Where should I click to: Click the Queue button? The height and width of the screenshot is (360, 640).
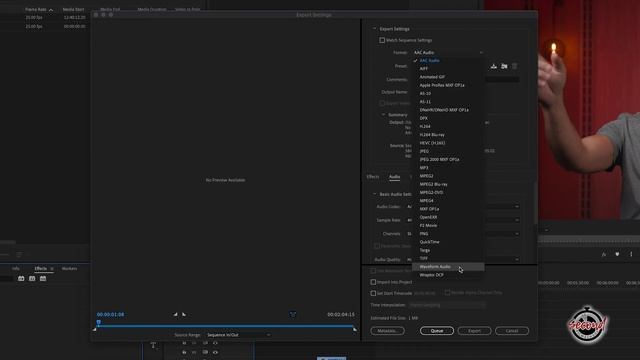pyautogui.click(x=437, y=331)
